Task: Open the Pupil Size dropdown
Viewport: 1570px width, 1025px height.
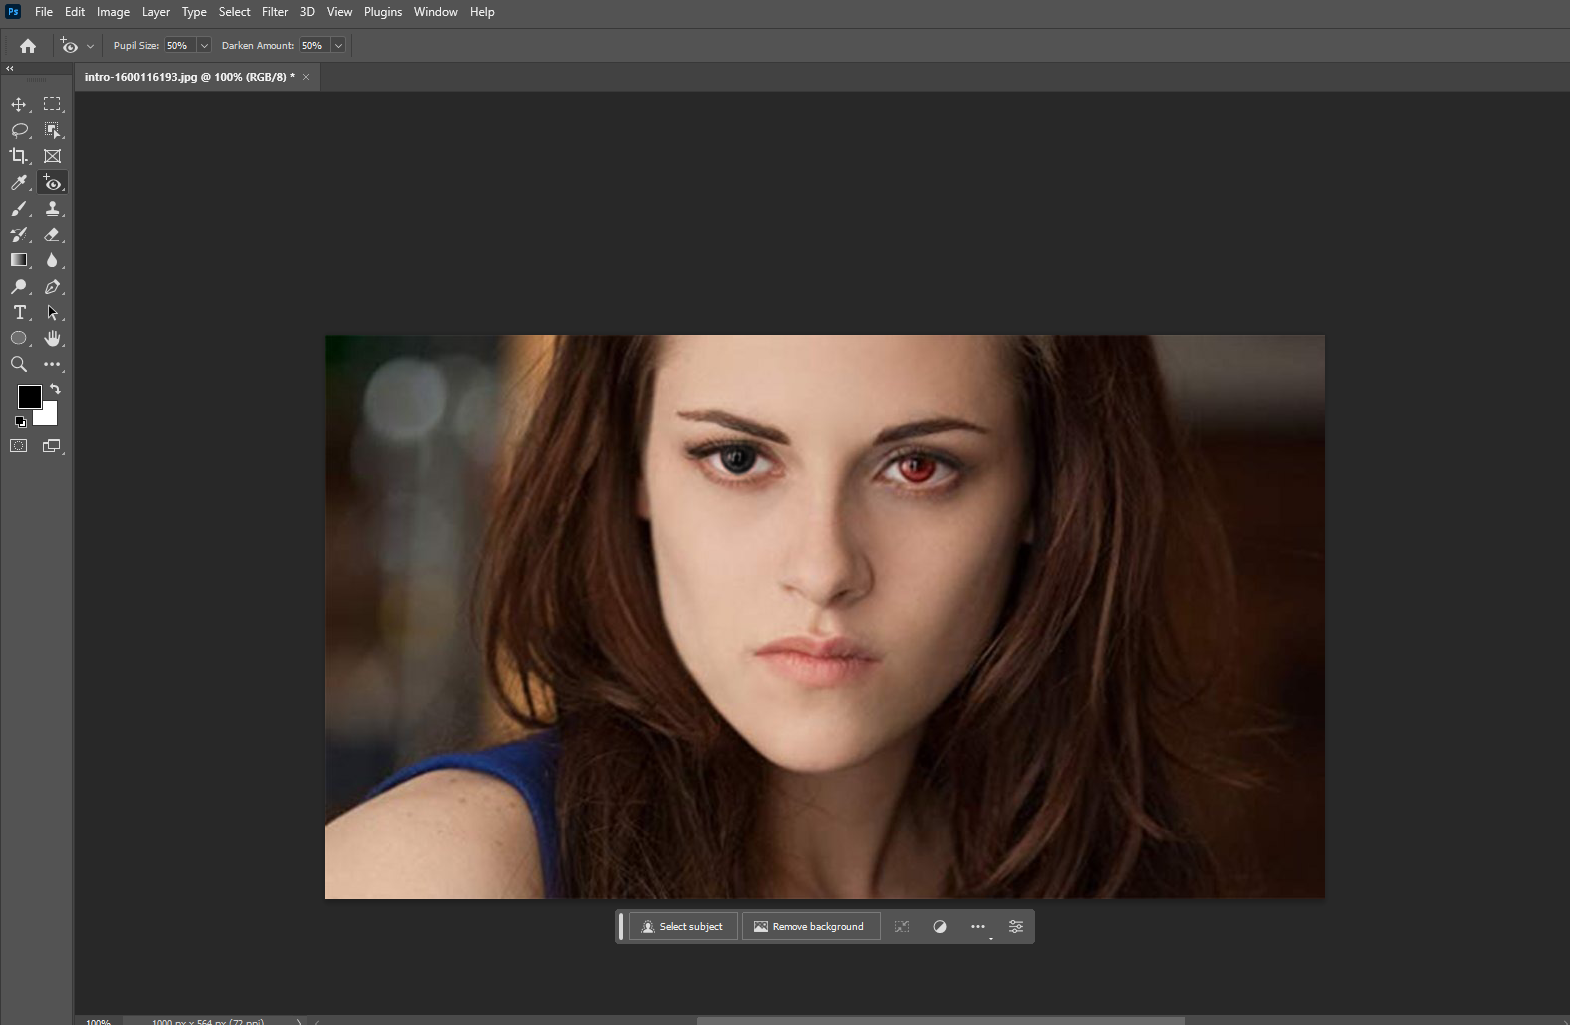Action: (x=204, y=46)
